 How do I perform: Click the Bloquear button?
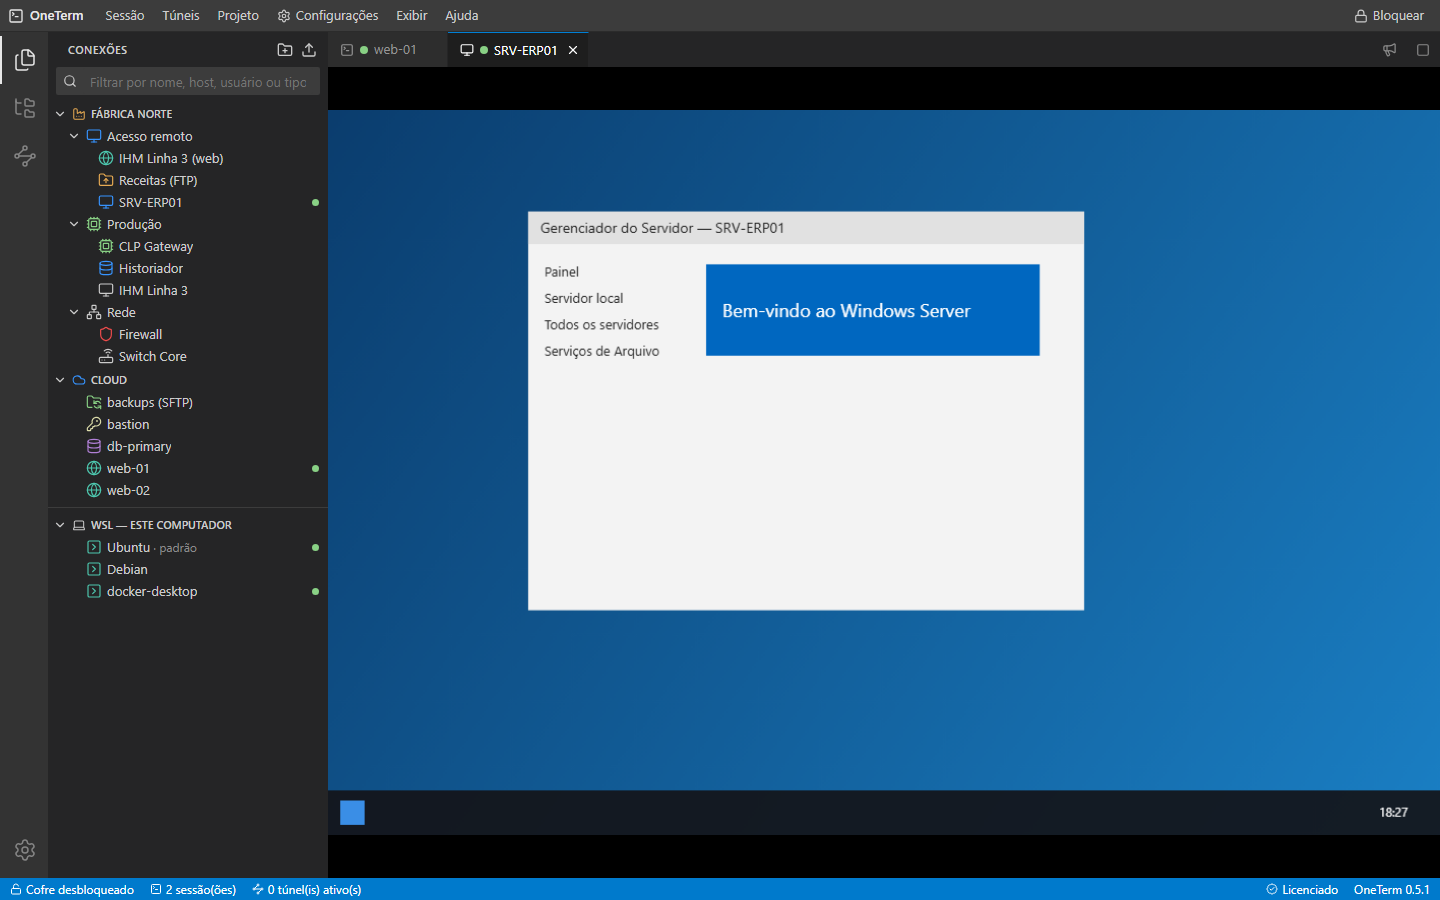(1389, 16)
